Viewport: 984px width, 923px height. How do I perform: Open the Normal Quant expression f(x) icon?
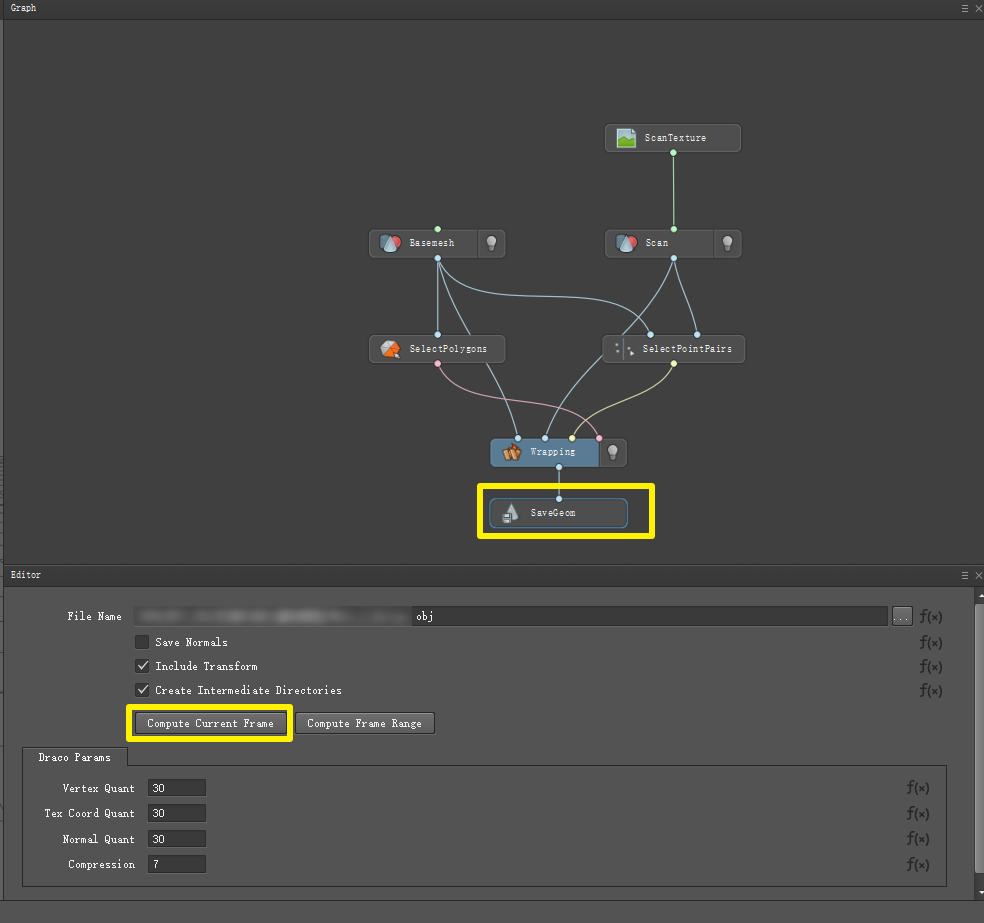point(917,839)
